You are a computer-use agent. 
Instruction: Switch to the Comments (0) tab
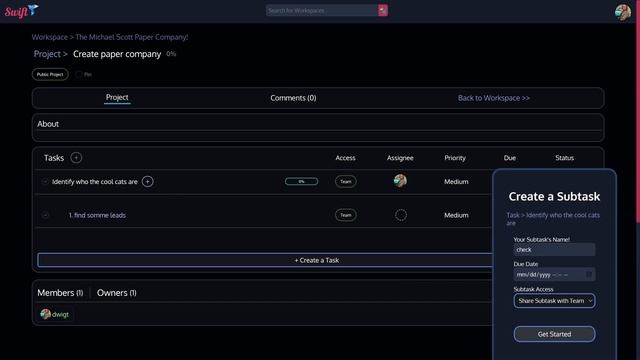(x=293, y=98)
